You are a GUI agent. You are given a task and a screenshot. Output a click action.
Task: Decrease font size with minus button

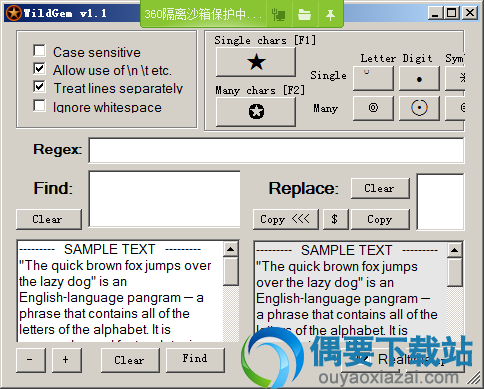pyautogui.click(x=31, y=360)
